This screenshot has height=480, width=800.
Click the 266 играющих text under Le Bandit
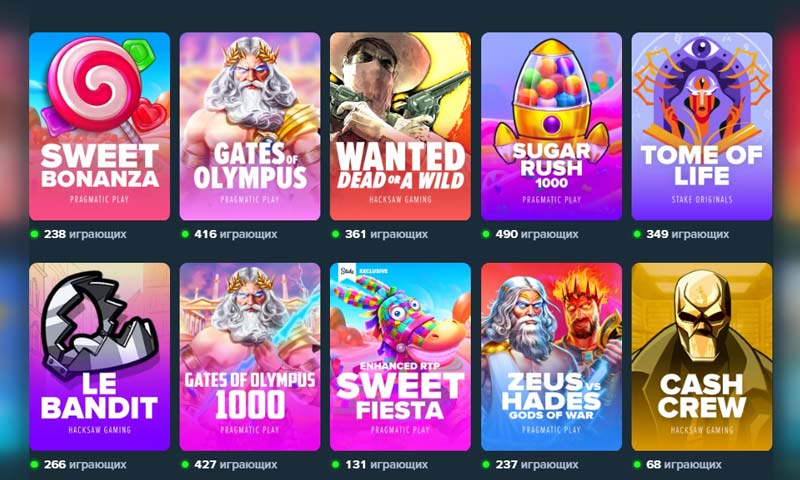click(85, 465)
